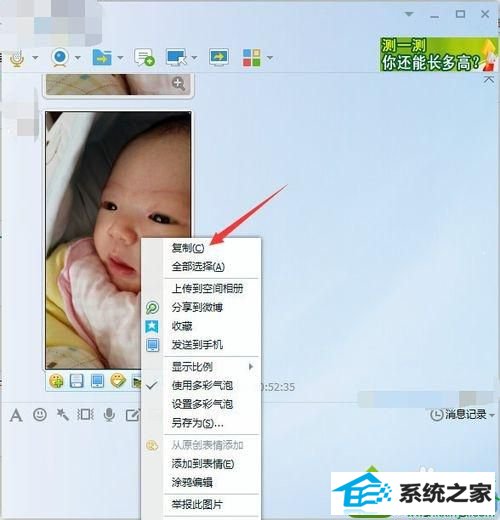The height and width of the screenshot is (520, 500).
Task: Toggle 使用多彩气泡 checked option
Action: tap(202, 385)
